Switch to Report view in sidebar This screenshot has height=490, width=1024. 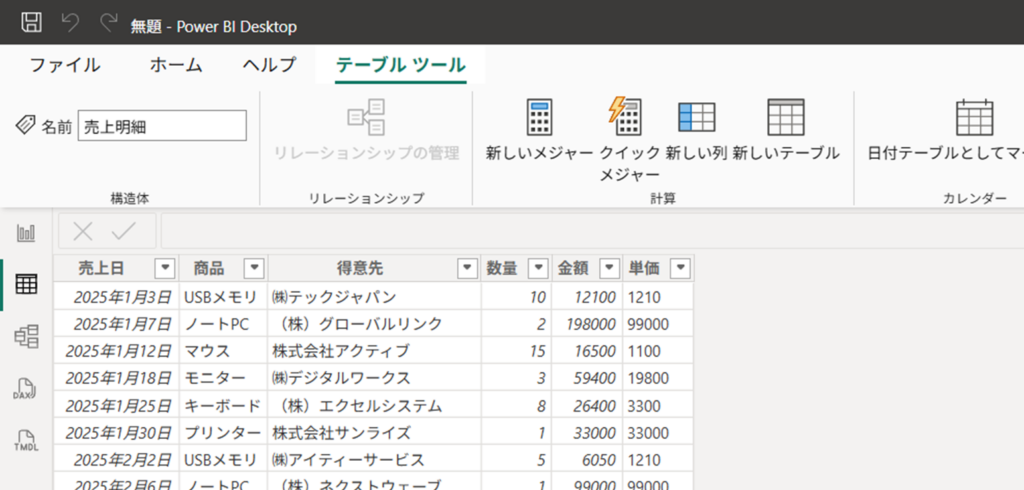(26, 233)
